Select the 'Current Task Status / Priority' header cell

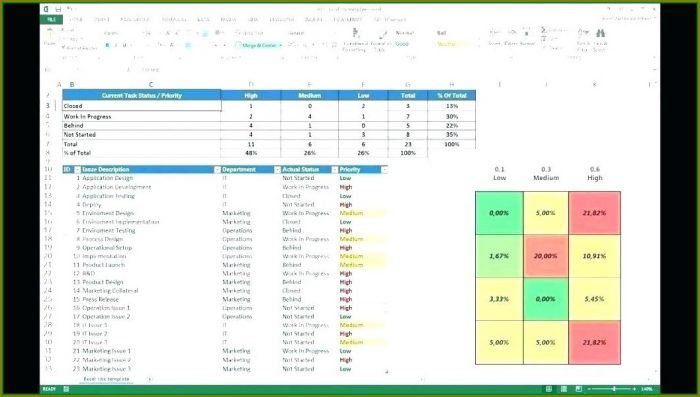click(x=142, y=96)
